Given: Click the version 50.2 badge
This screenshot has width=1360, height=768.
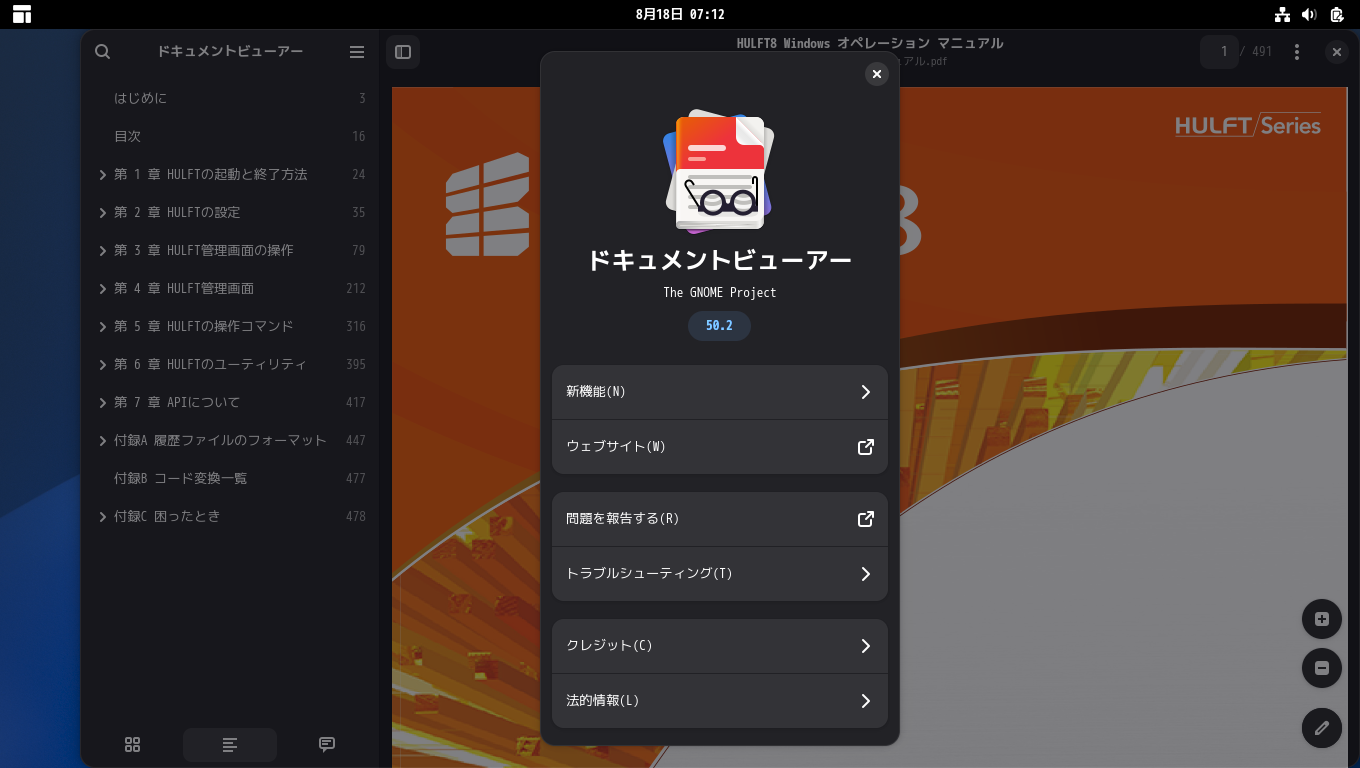Looking at the screenshot, I should (x=719, y=326).
